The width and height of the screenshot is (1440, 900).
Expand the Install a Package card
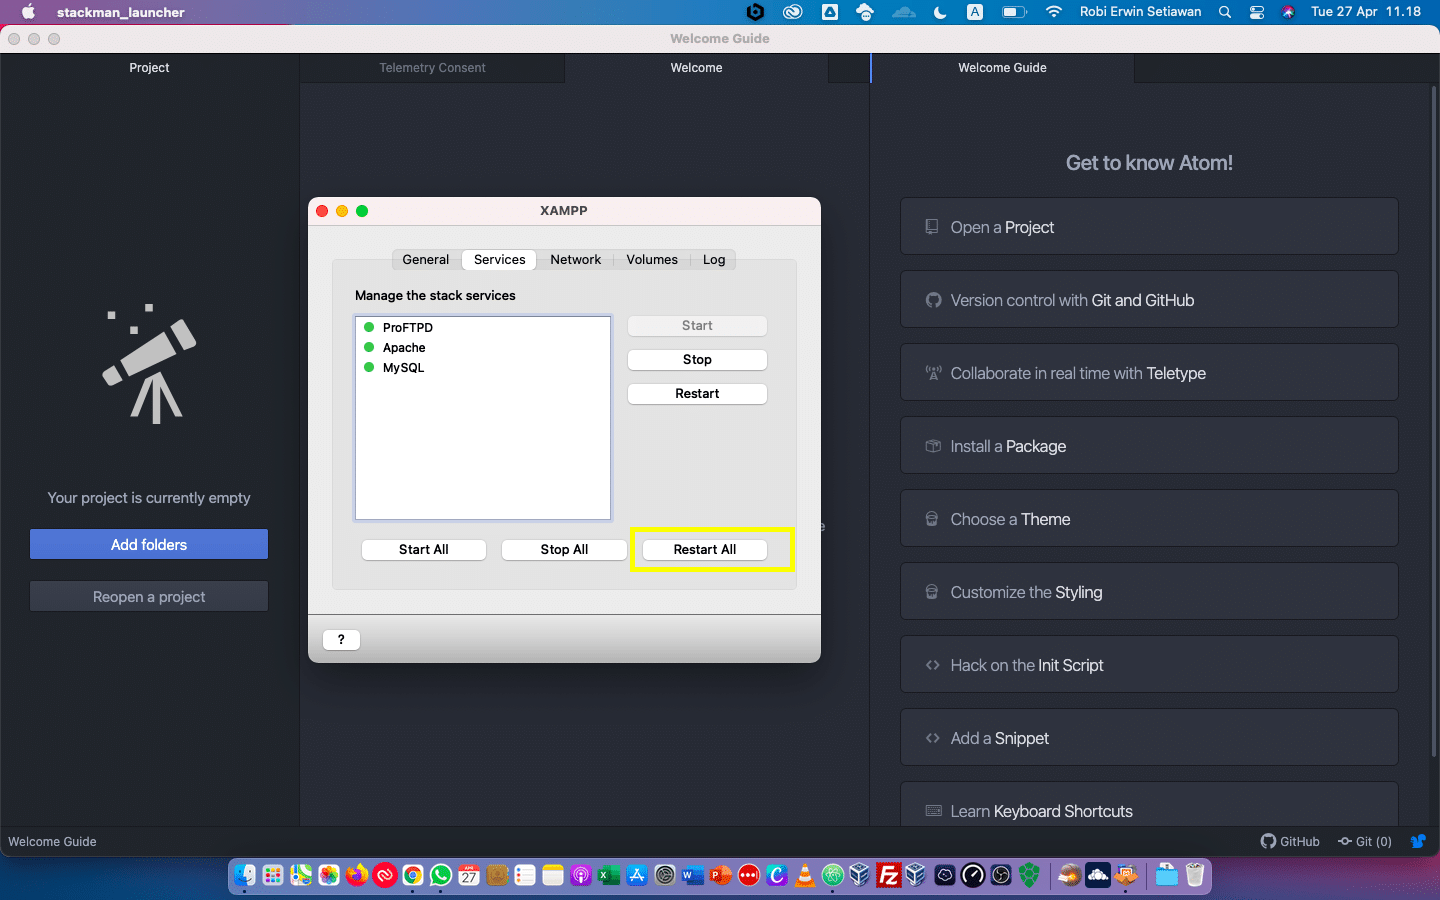tap(1149, 446)
